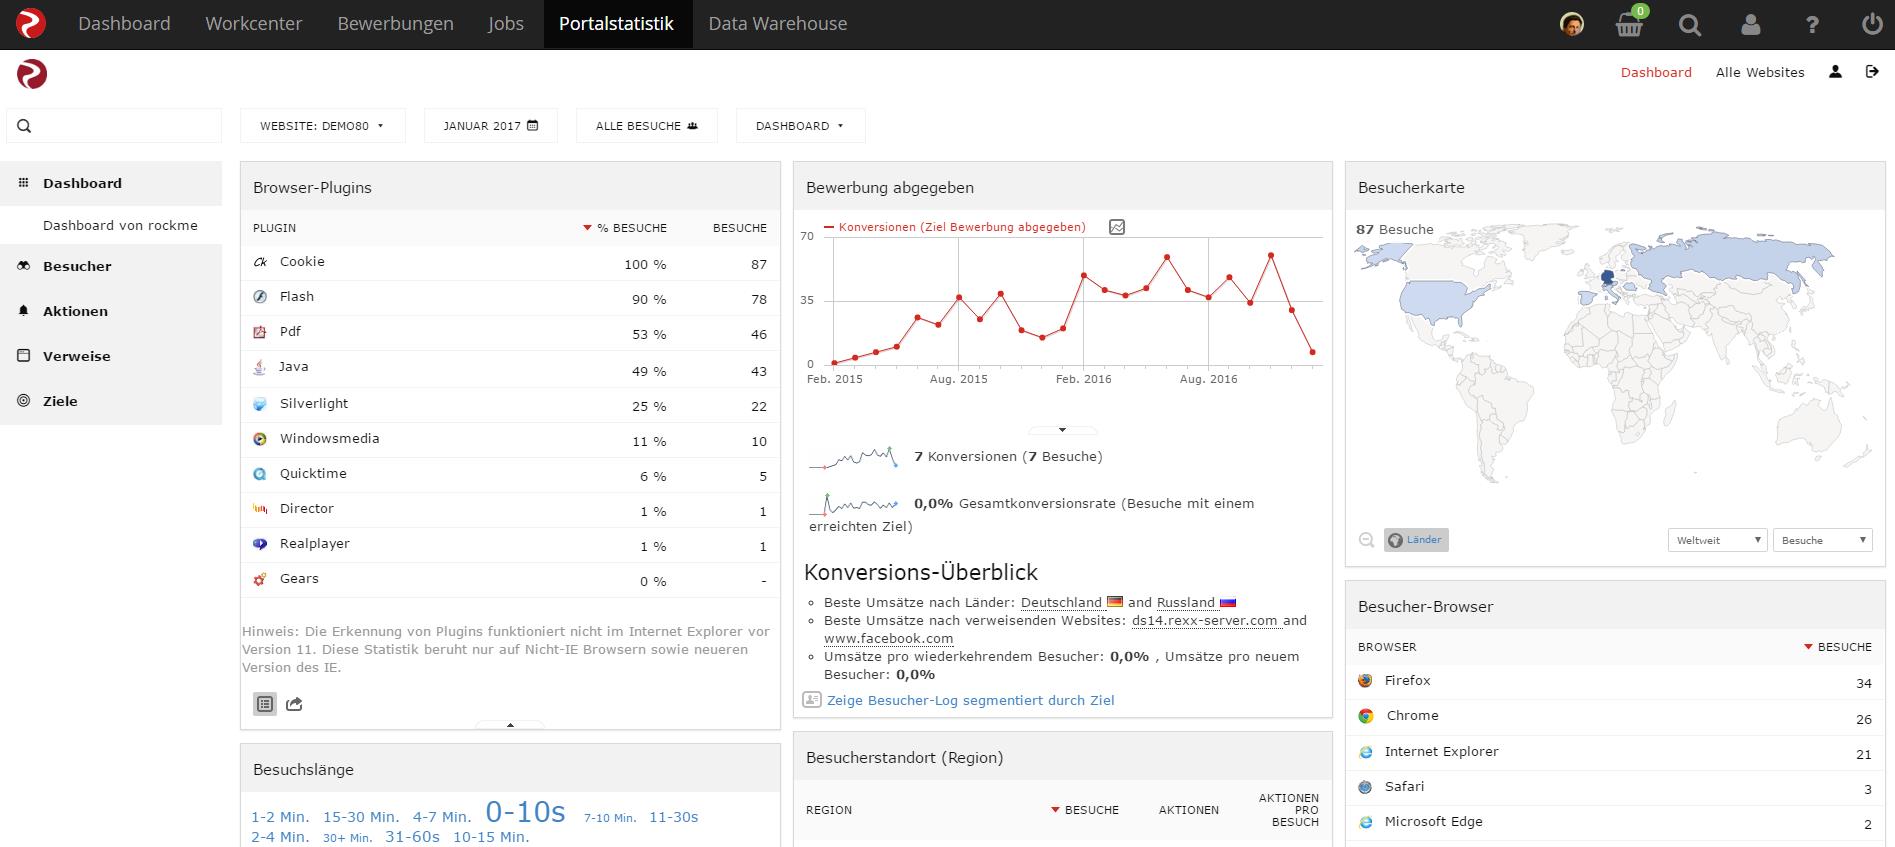Screen dimensions: 1895x847
Task: Click the search magnifier in top bar
Action: click(1690, 25)
